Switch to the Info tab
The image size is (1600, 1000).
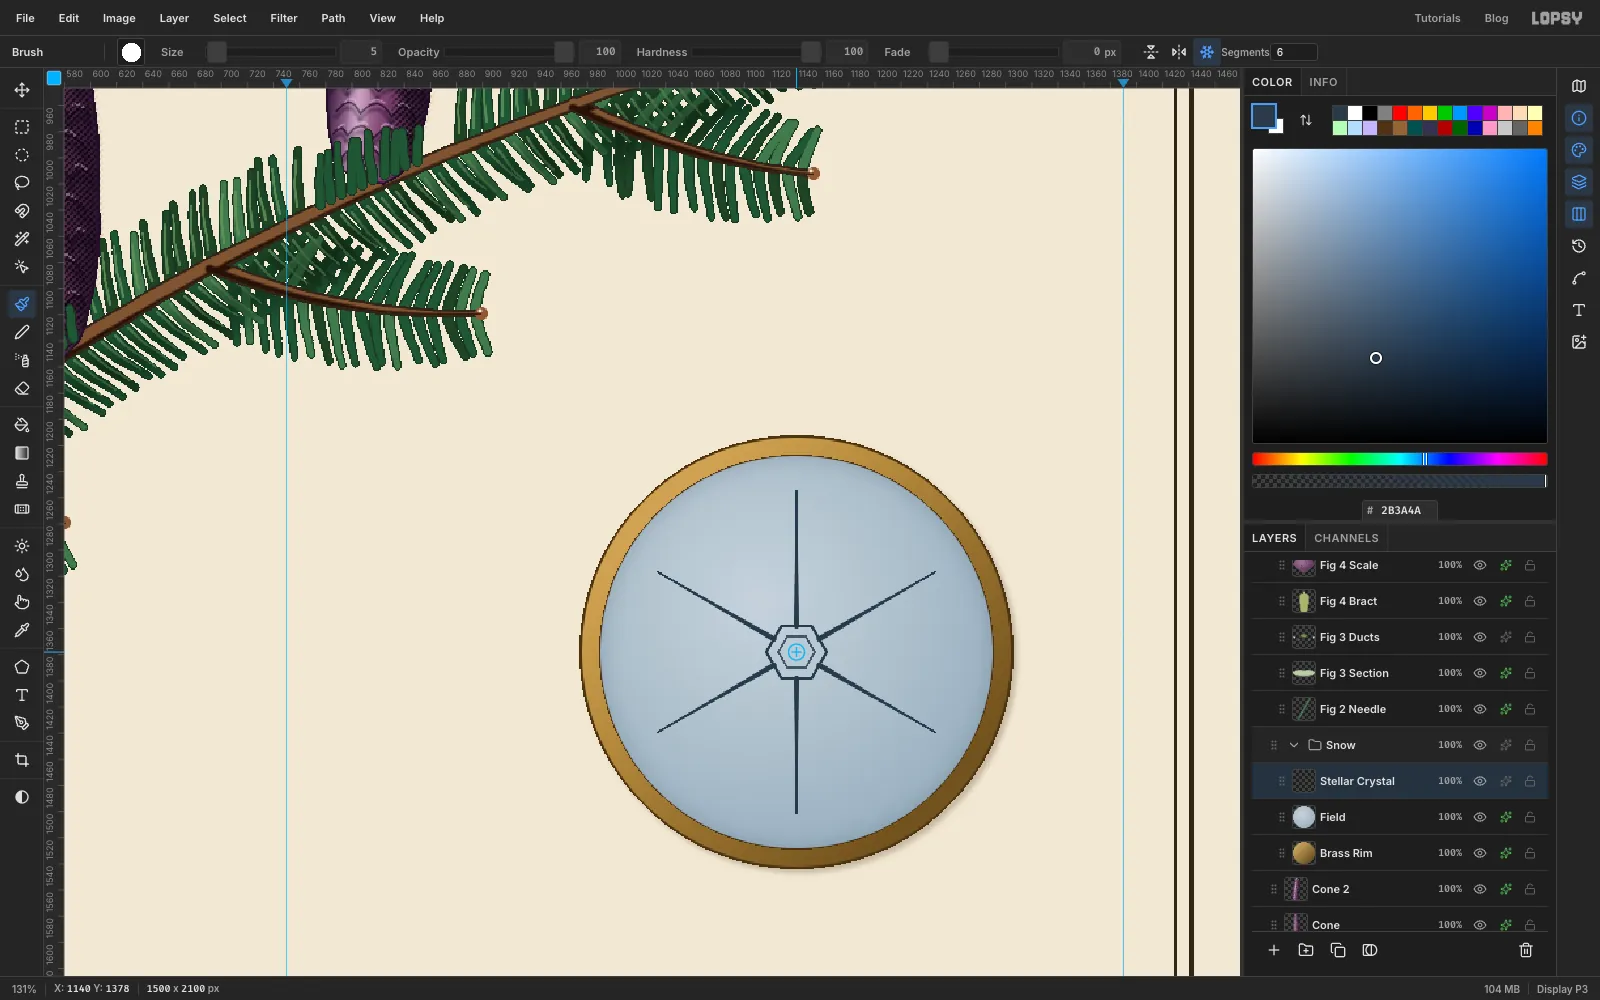tap(1323, 82)
